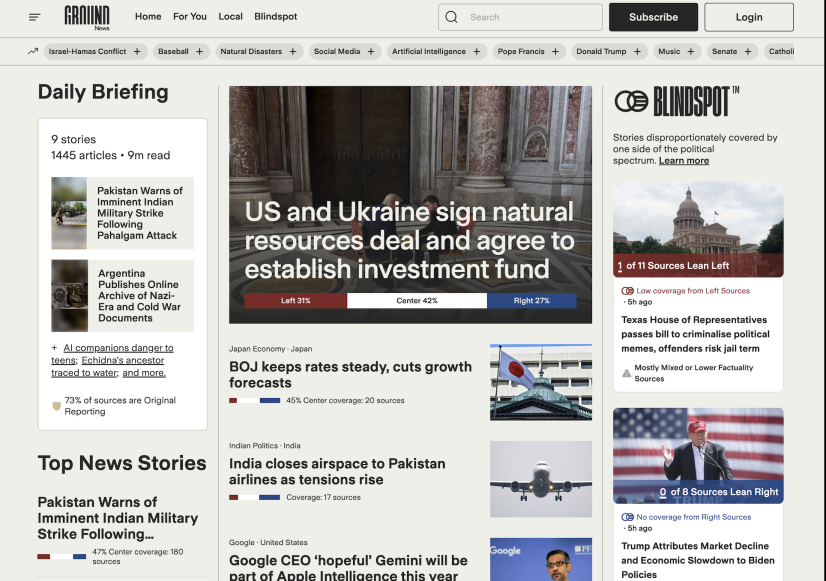This screenshot has height=581, width=826.
Task: Open Pakistan Warns story under Top News
Action: point(118,518)
